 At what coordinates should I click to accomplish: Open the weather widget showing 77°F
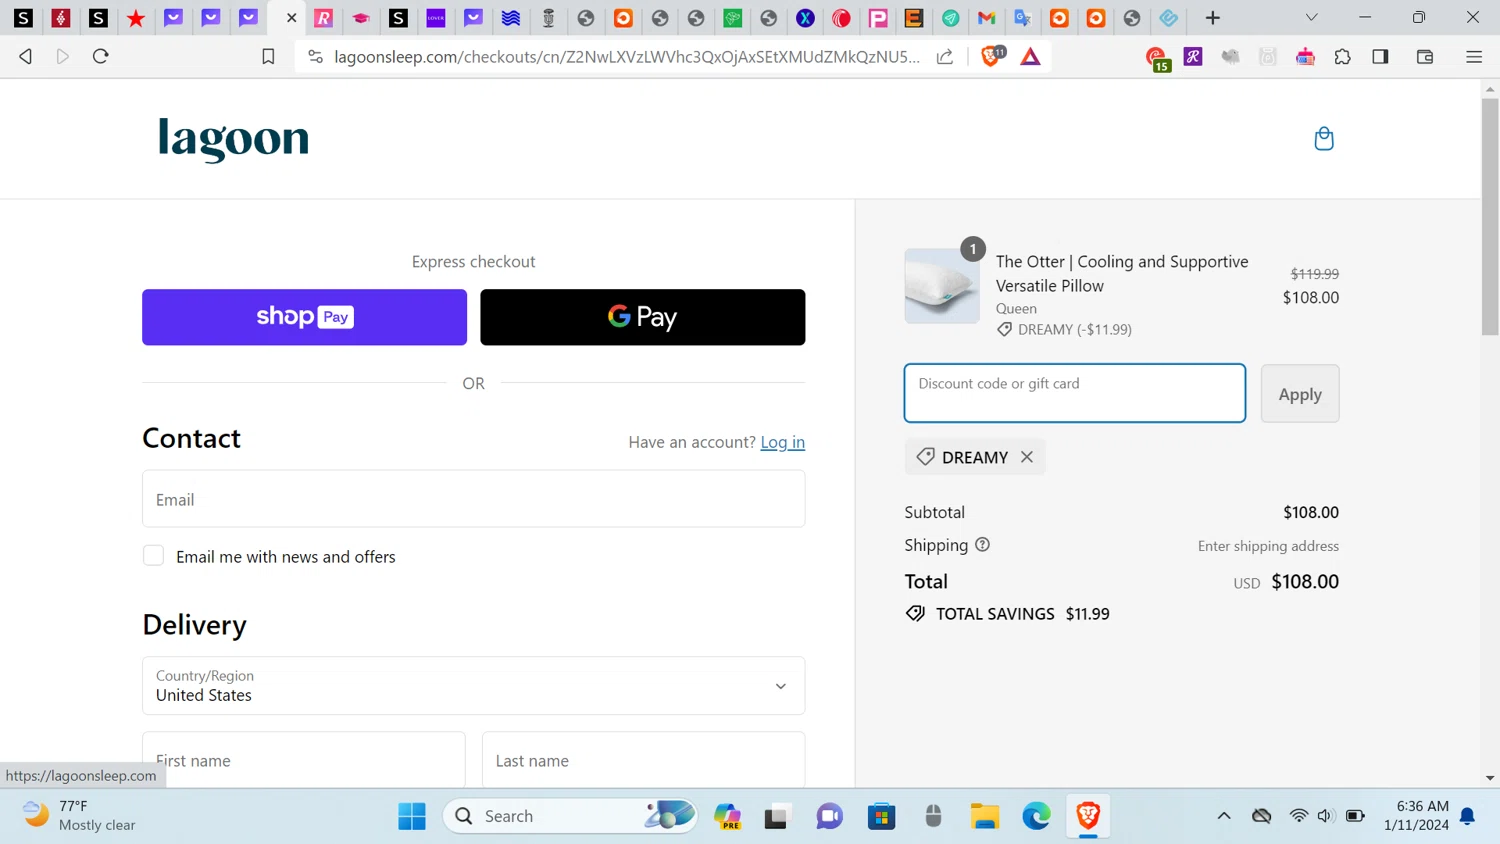click(80, 815)
